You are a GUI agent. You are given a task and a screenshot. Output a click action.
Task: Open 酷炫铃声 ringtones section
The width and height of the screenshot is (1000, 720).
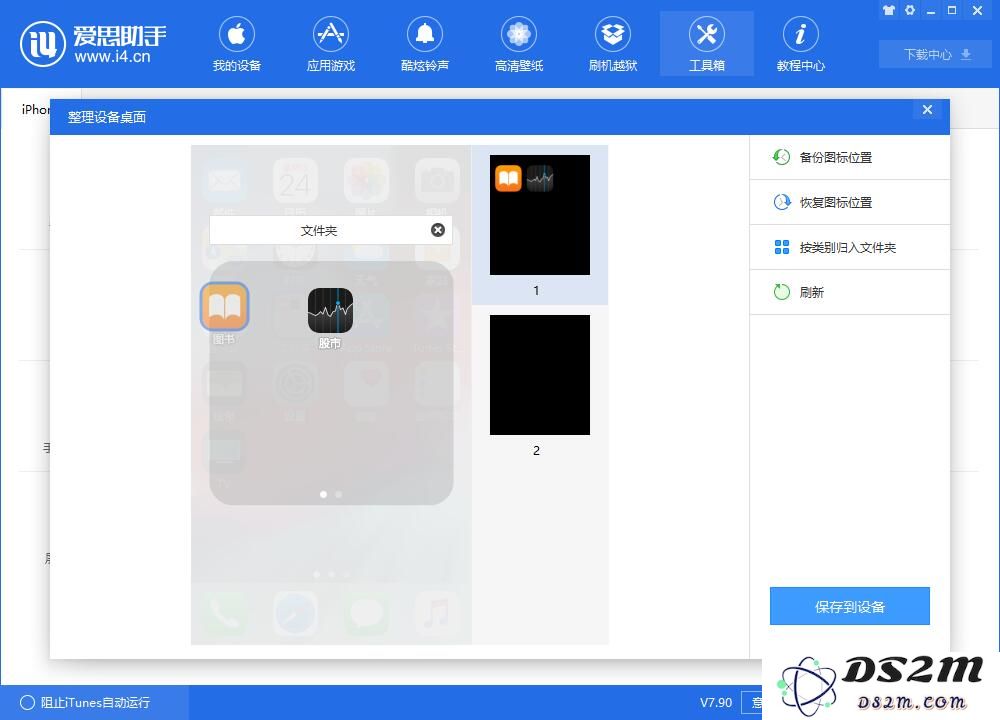click(x=425, y=44)
